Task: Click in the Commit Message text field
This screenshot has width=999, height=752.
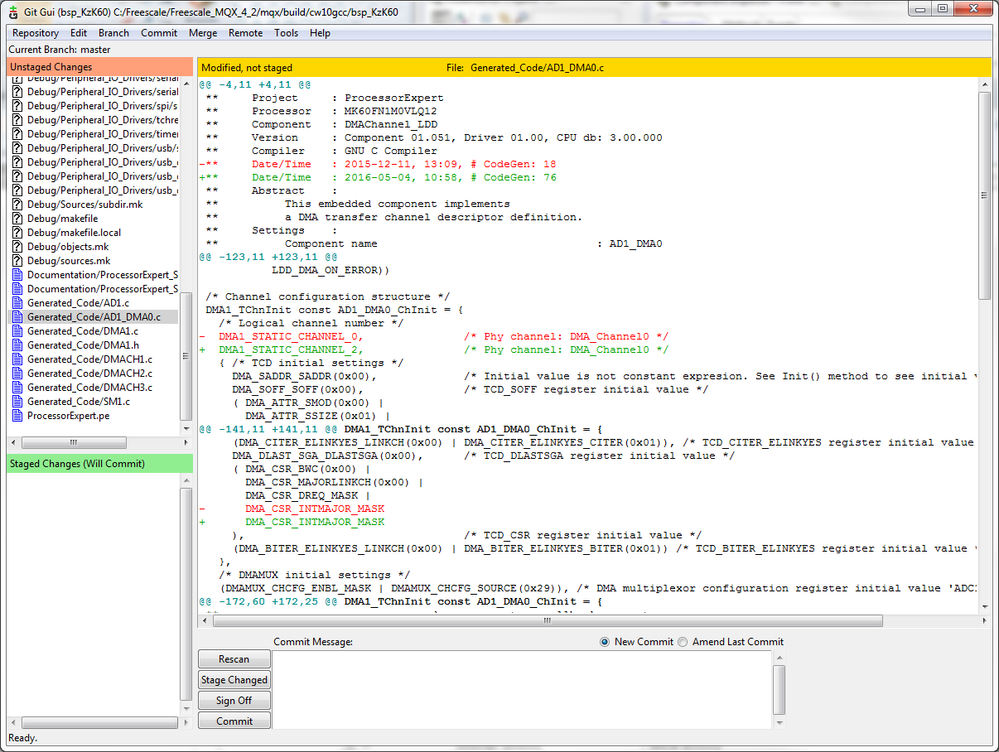Action: click(522, 689)
